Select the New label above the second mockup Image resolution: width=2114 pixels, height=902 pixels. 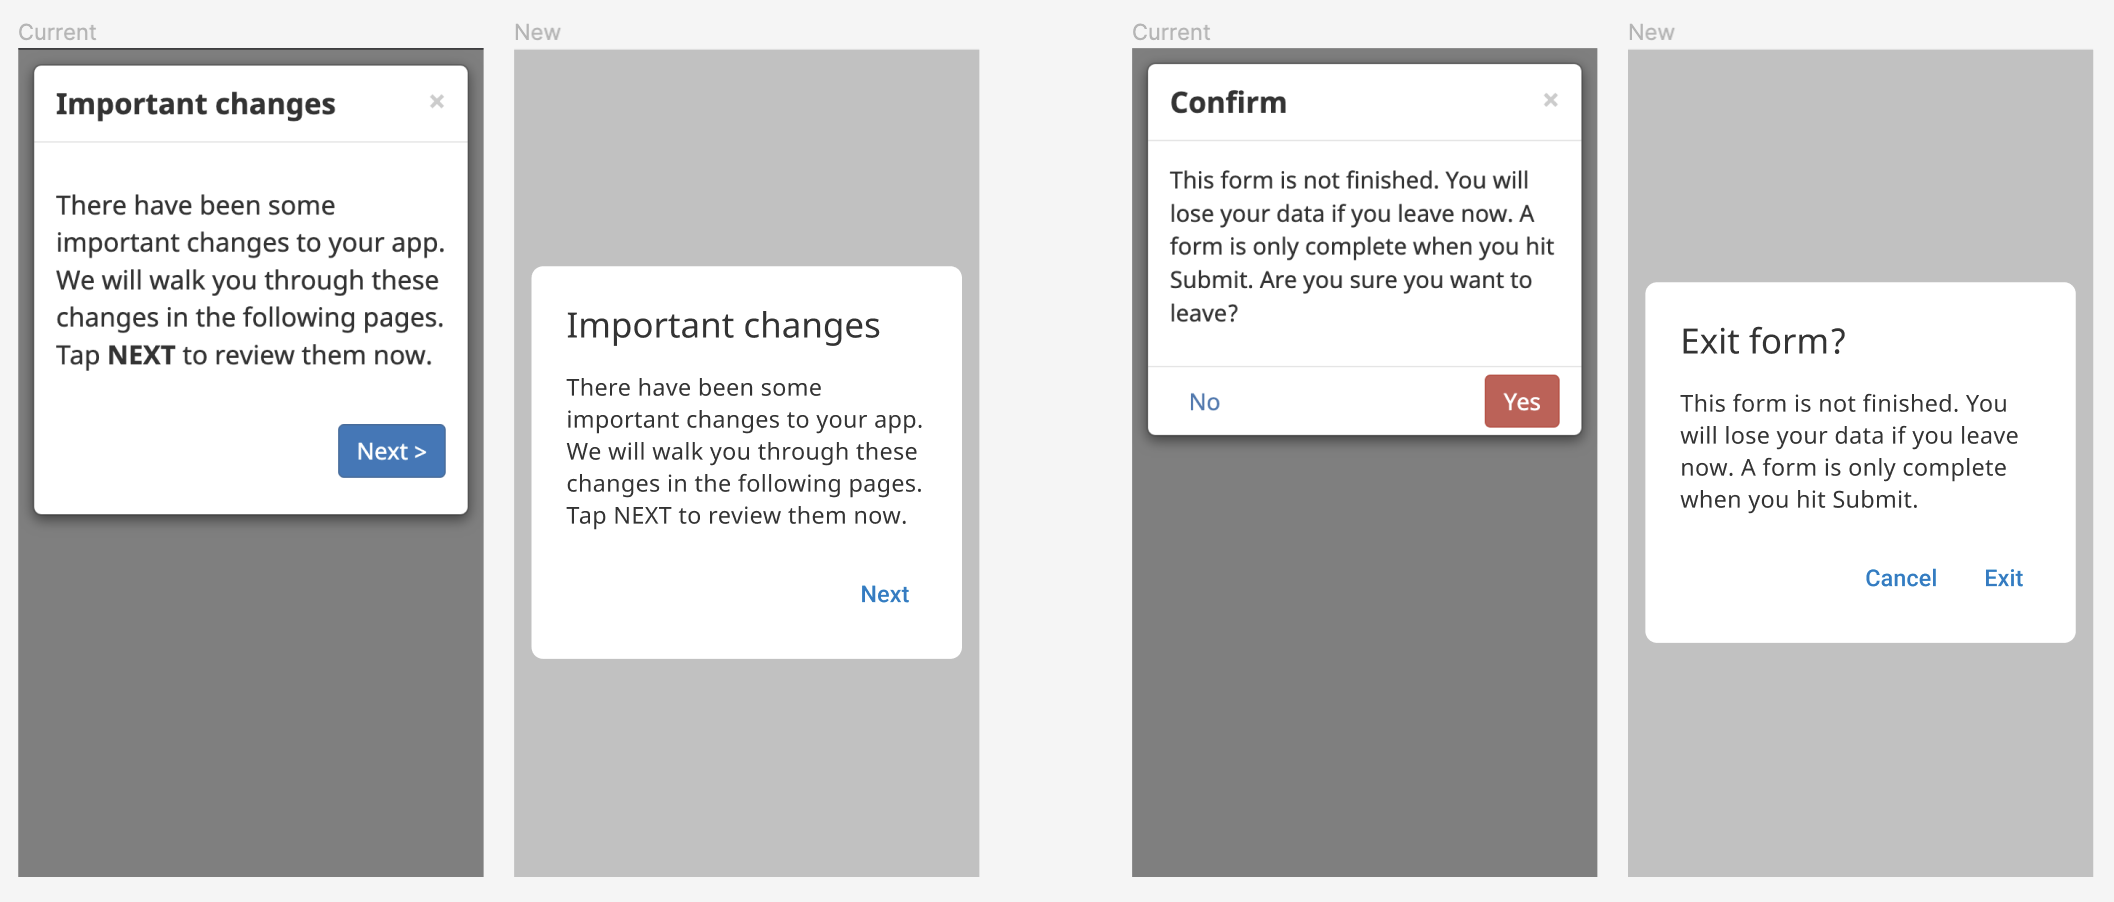(x=537, y=31)
